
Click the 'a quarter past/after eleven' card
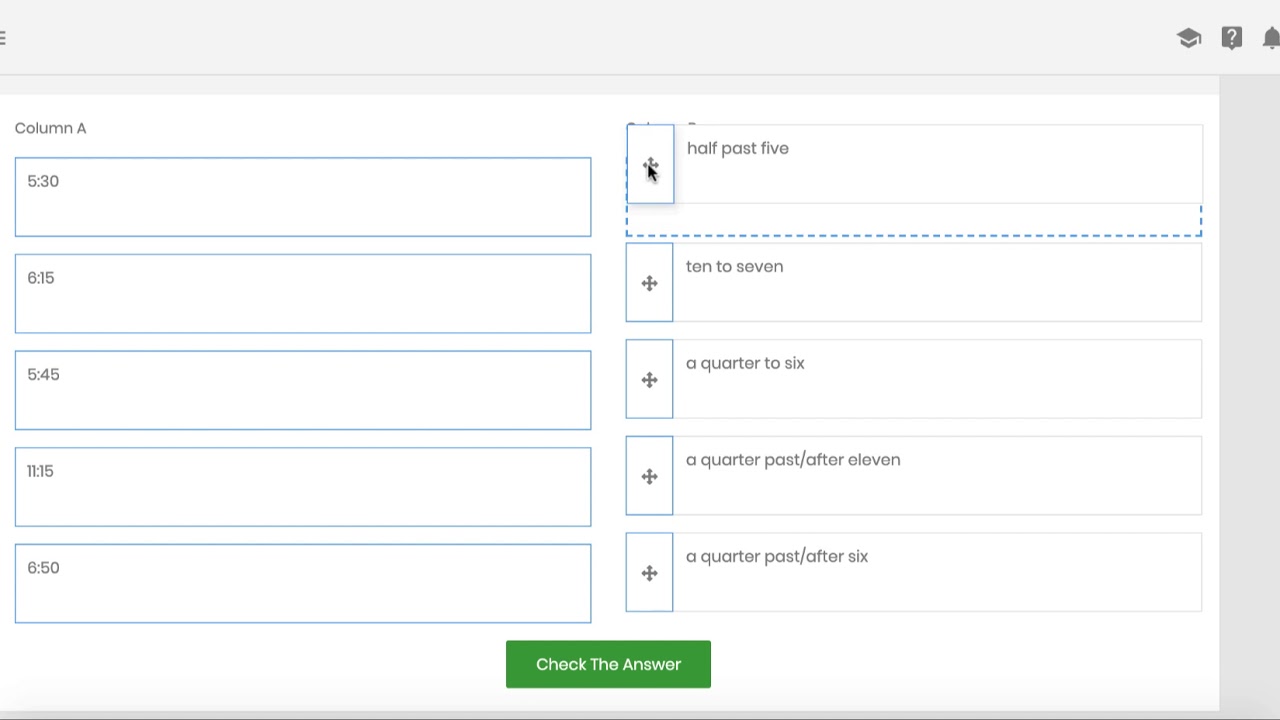pyautogui.click(x=936, y=477)
